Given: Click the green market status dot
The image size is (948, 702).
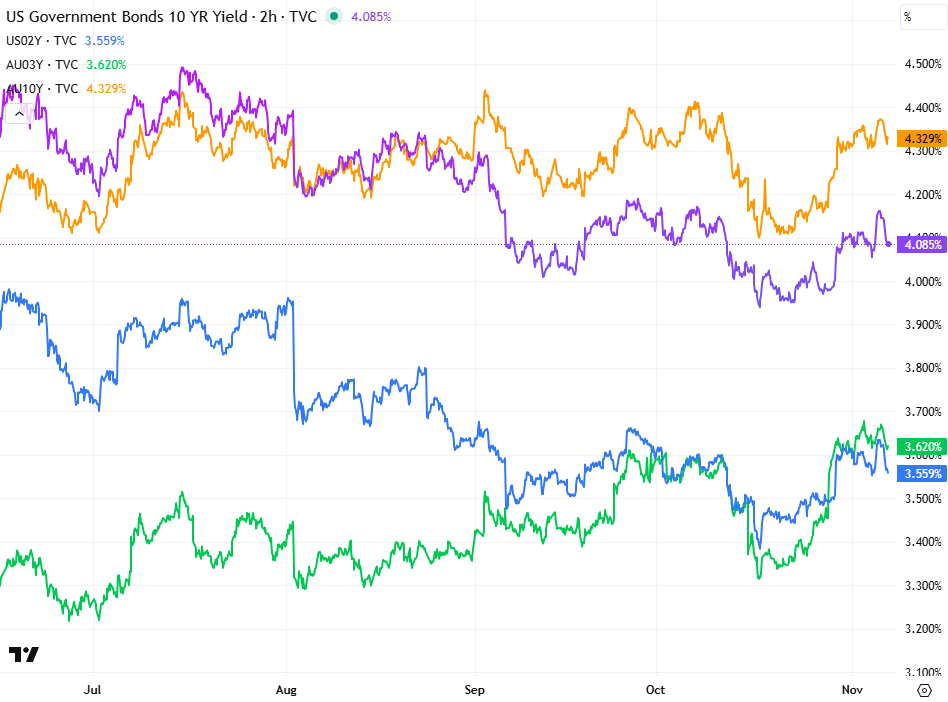Looking at the screenshot, I should click(333, 16).
